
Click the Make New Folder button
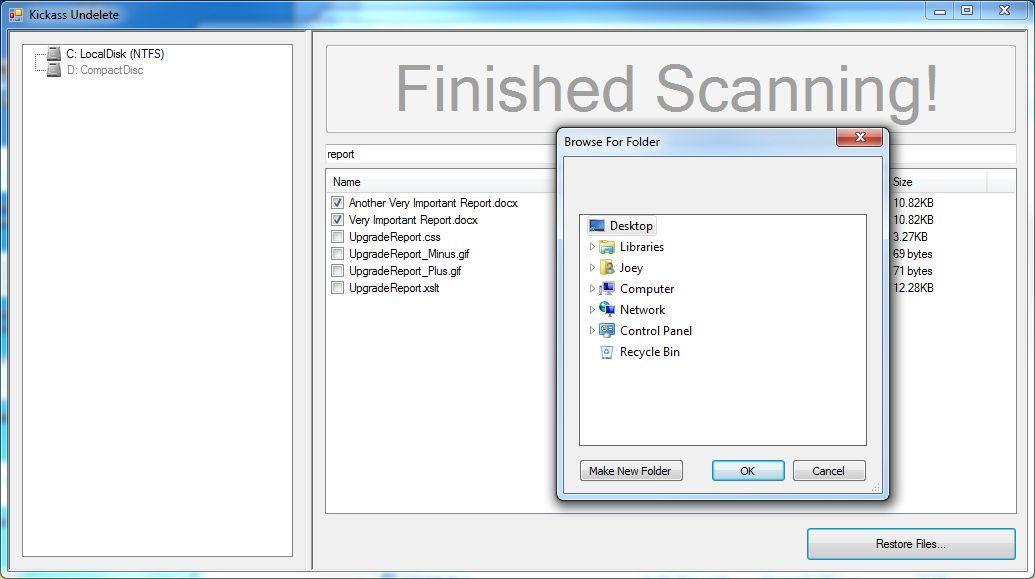pyautogui.click(x=631, y=471)
